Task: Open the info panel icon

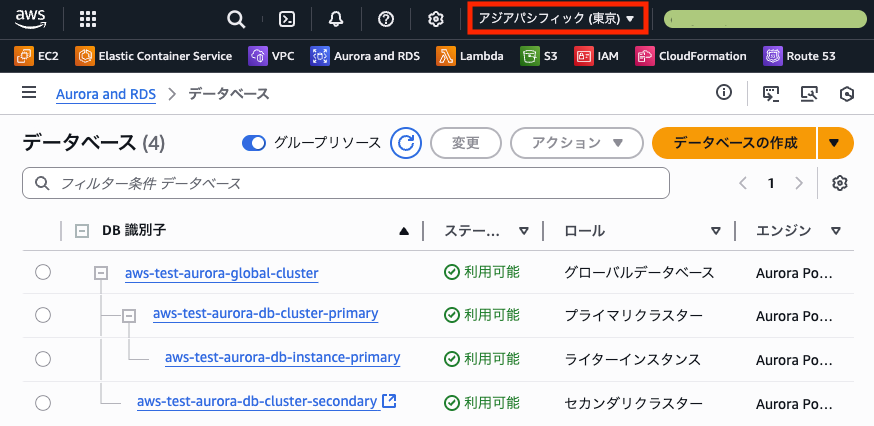Action: pyautogui.click(x=724, y=93)
